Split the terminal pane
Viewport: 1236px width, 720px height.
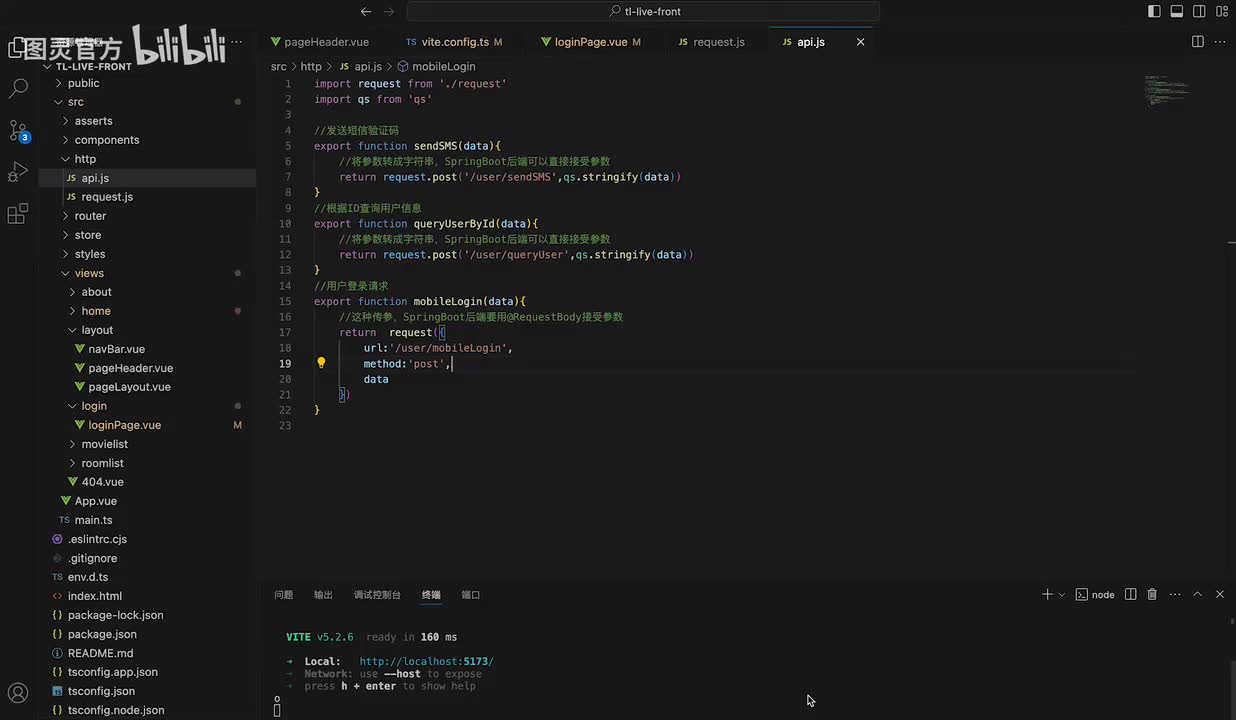click(1131, 594)
